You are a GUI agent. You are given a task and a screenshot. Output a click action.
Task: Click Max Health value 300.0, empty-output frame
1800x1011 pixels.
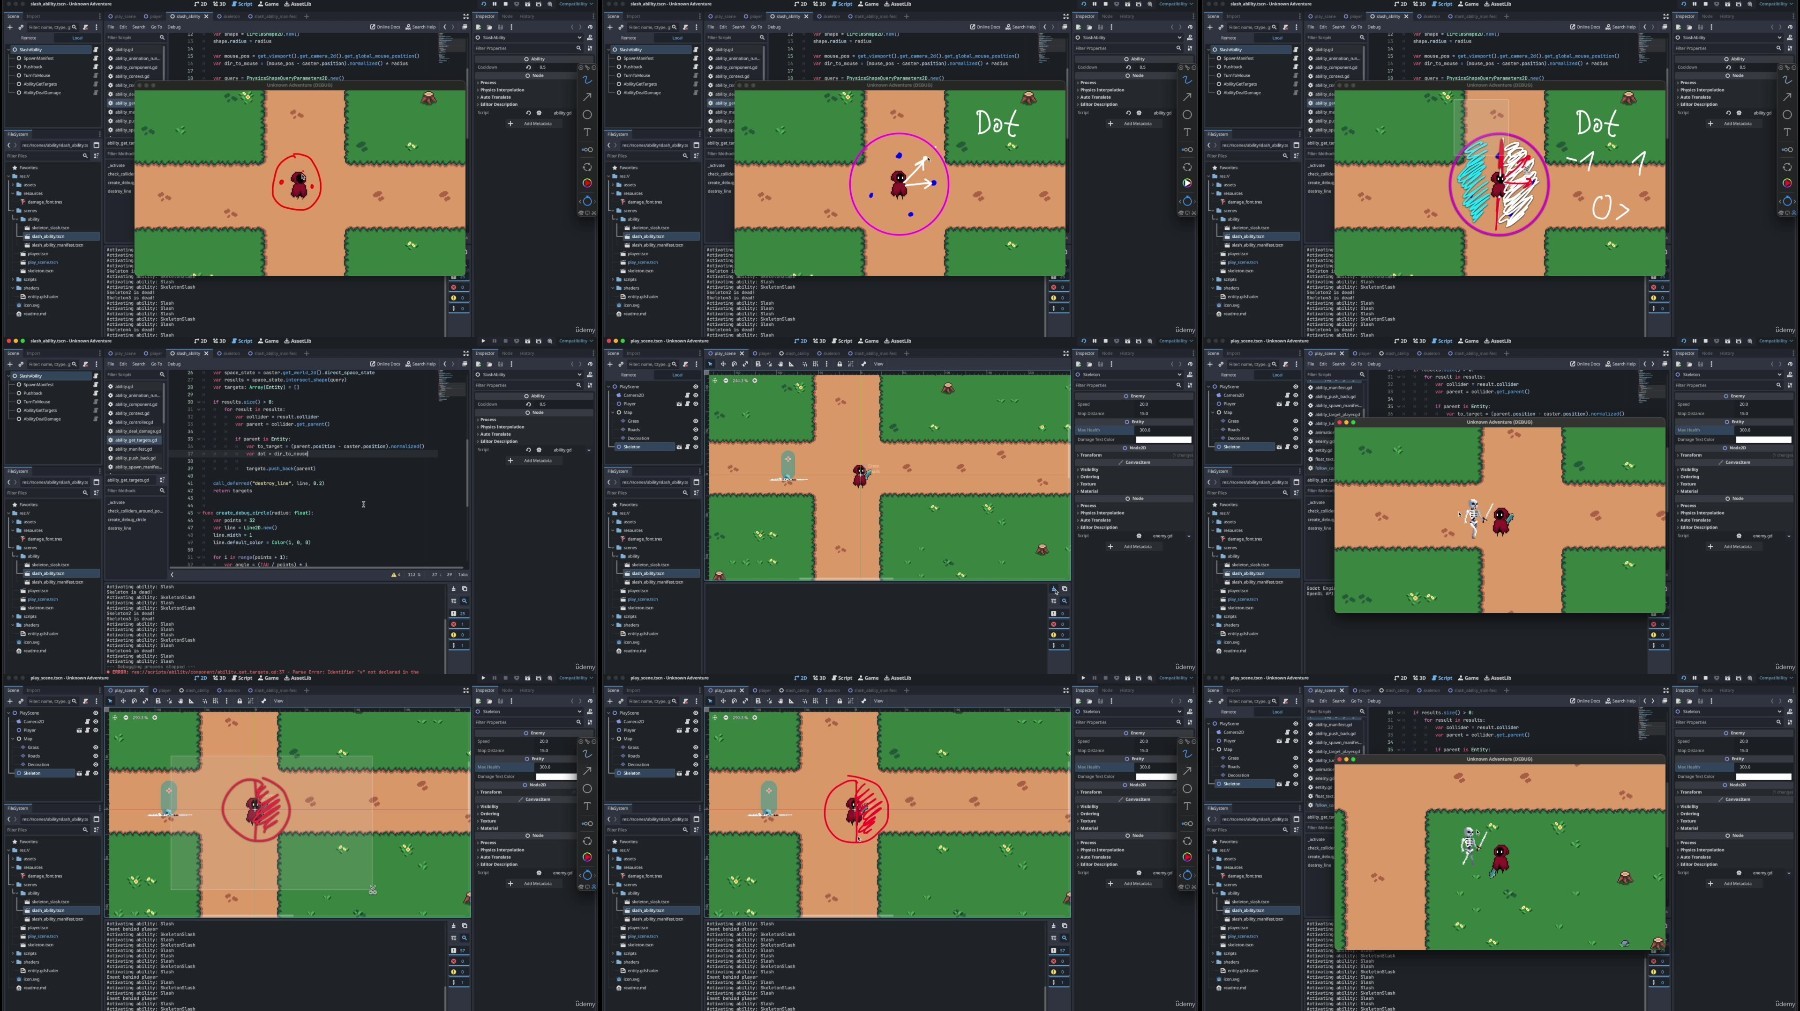click(1164, 430)
